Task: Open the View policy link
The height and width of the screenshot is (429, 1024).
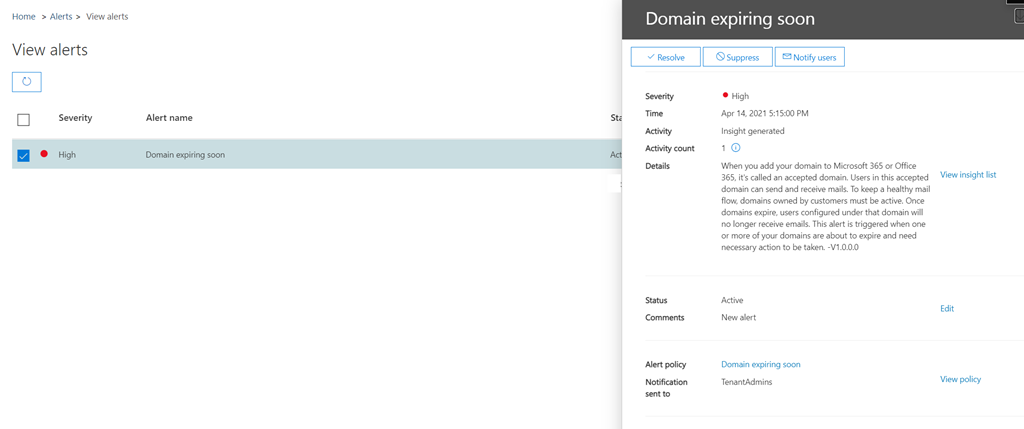Action: point(960,379)
